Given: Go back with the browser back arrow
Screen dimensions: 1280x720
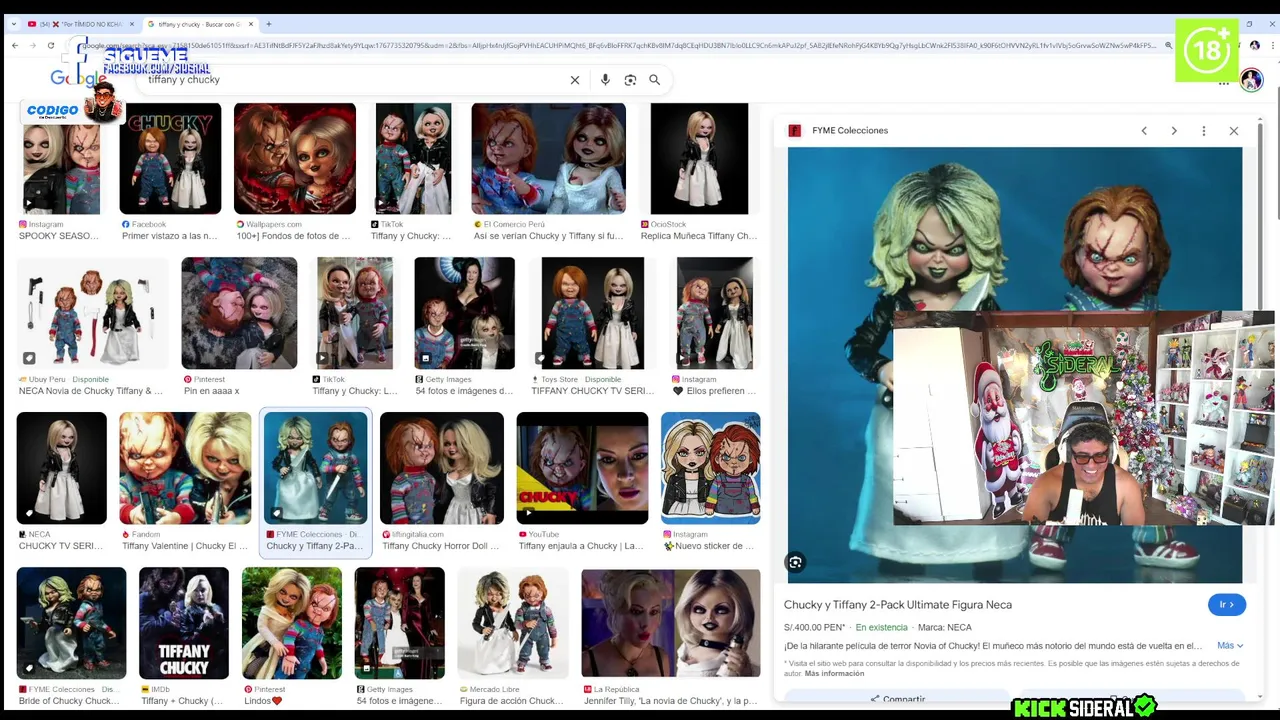Looking at the screenshot, I should (15, 45).
